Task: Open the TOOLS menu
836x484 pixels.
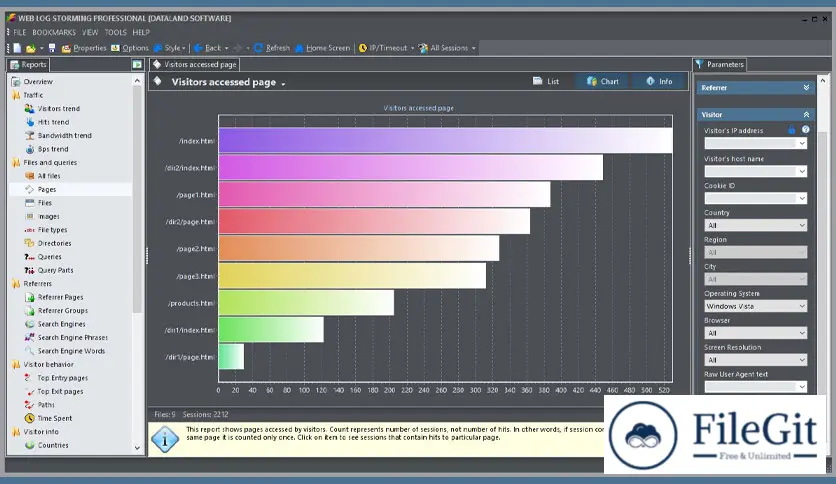Action: pyautogui.click(x=116, y=33)
